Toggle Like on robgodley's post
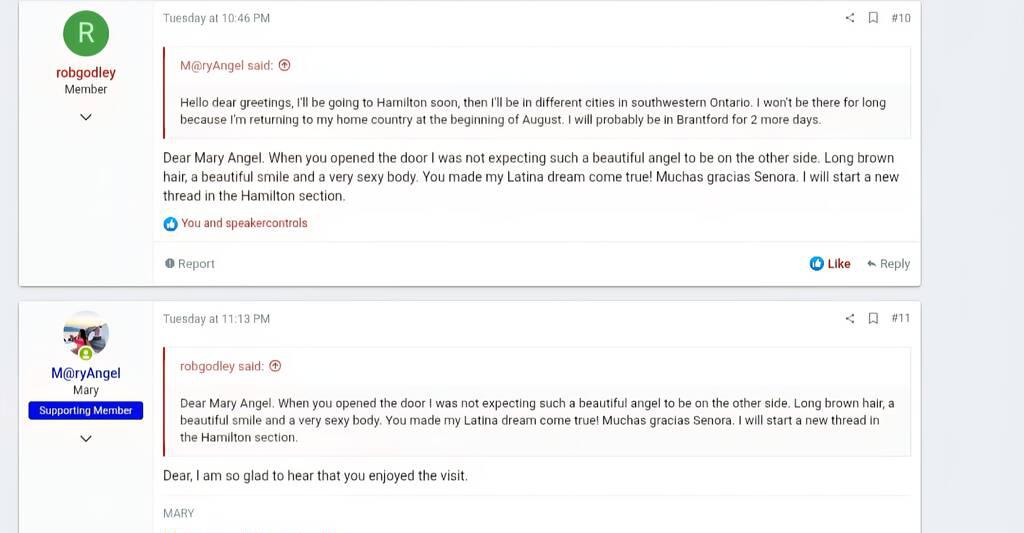The image size is (1024, 533). coord(830,264)
